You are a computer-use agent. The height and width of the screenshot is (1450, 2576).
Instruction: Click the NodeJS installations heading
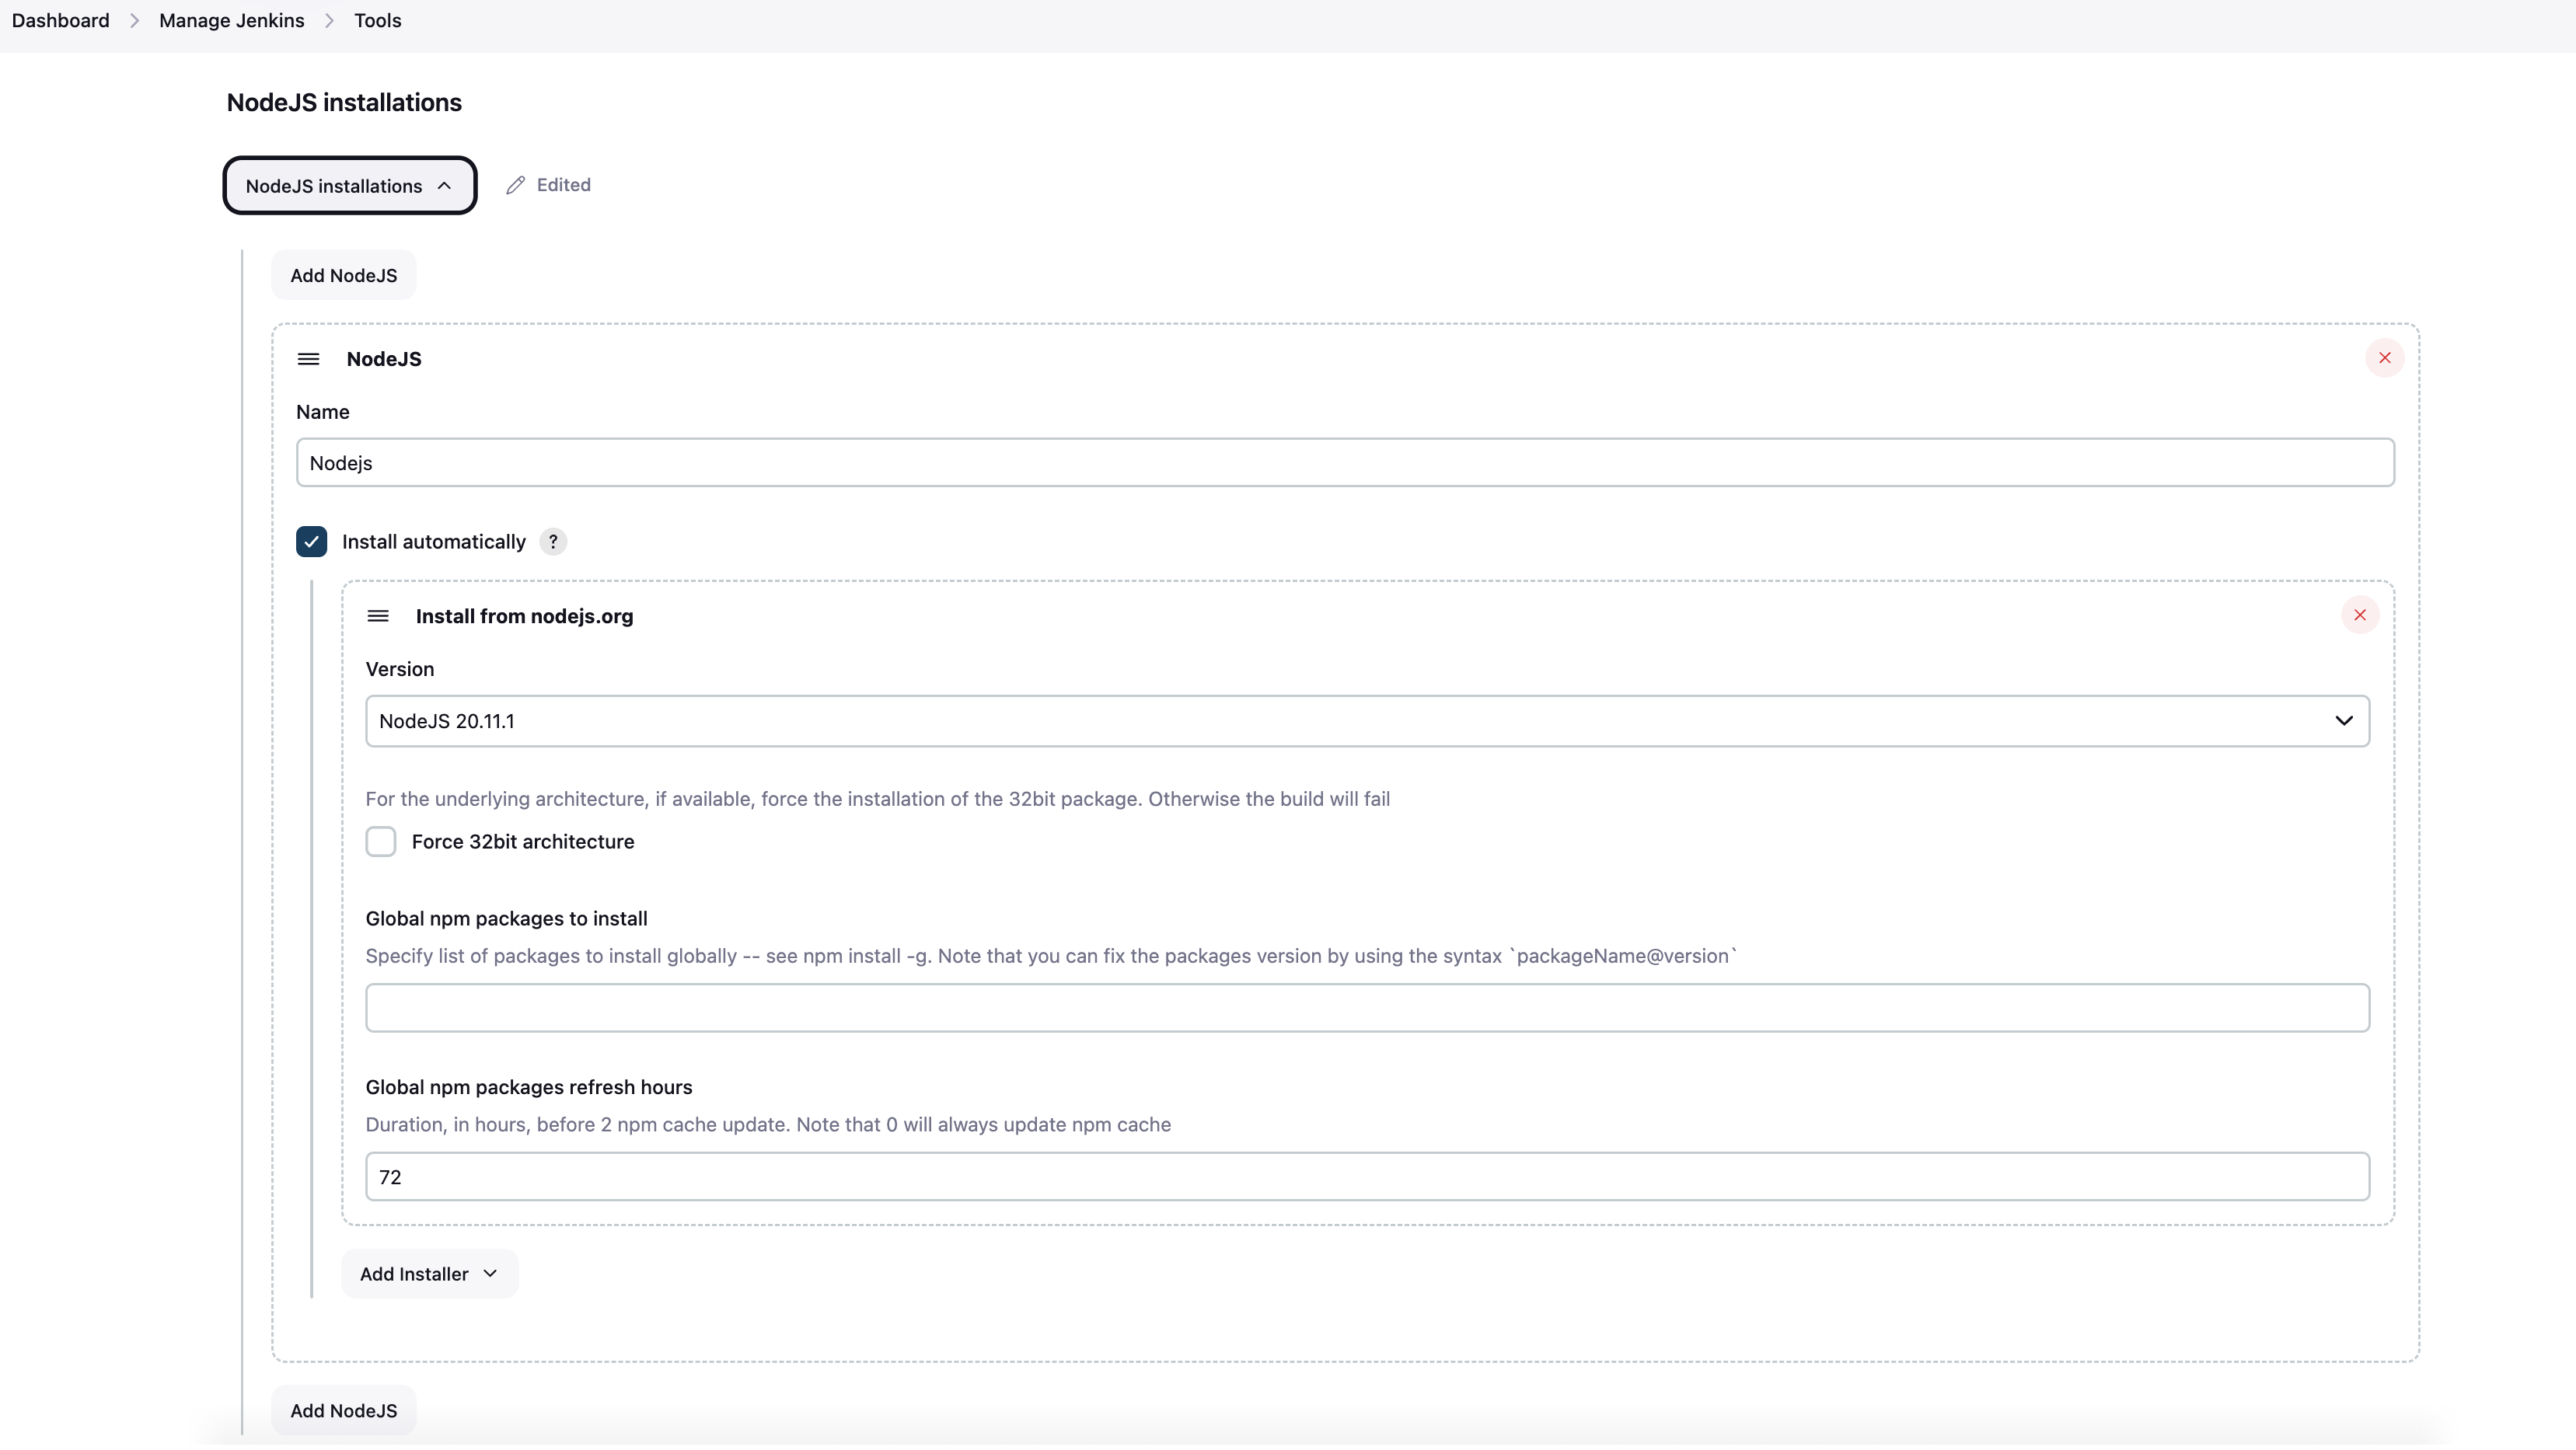[x=344, y=102]
